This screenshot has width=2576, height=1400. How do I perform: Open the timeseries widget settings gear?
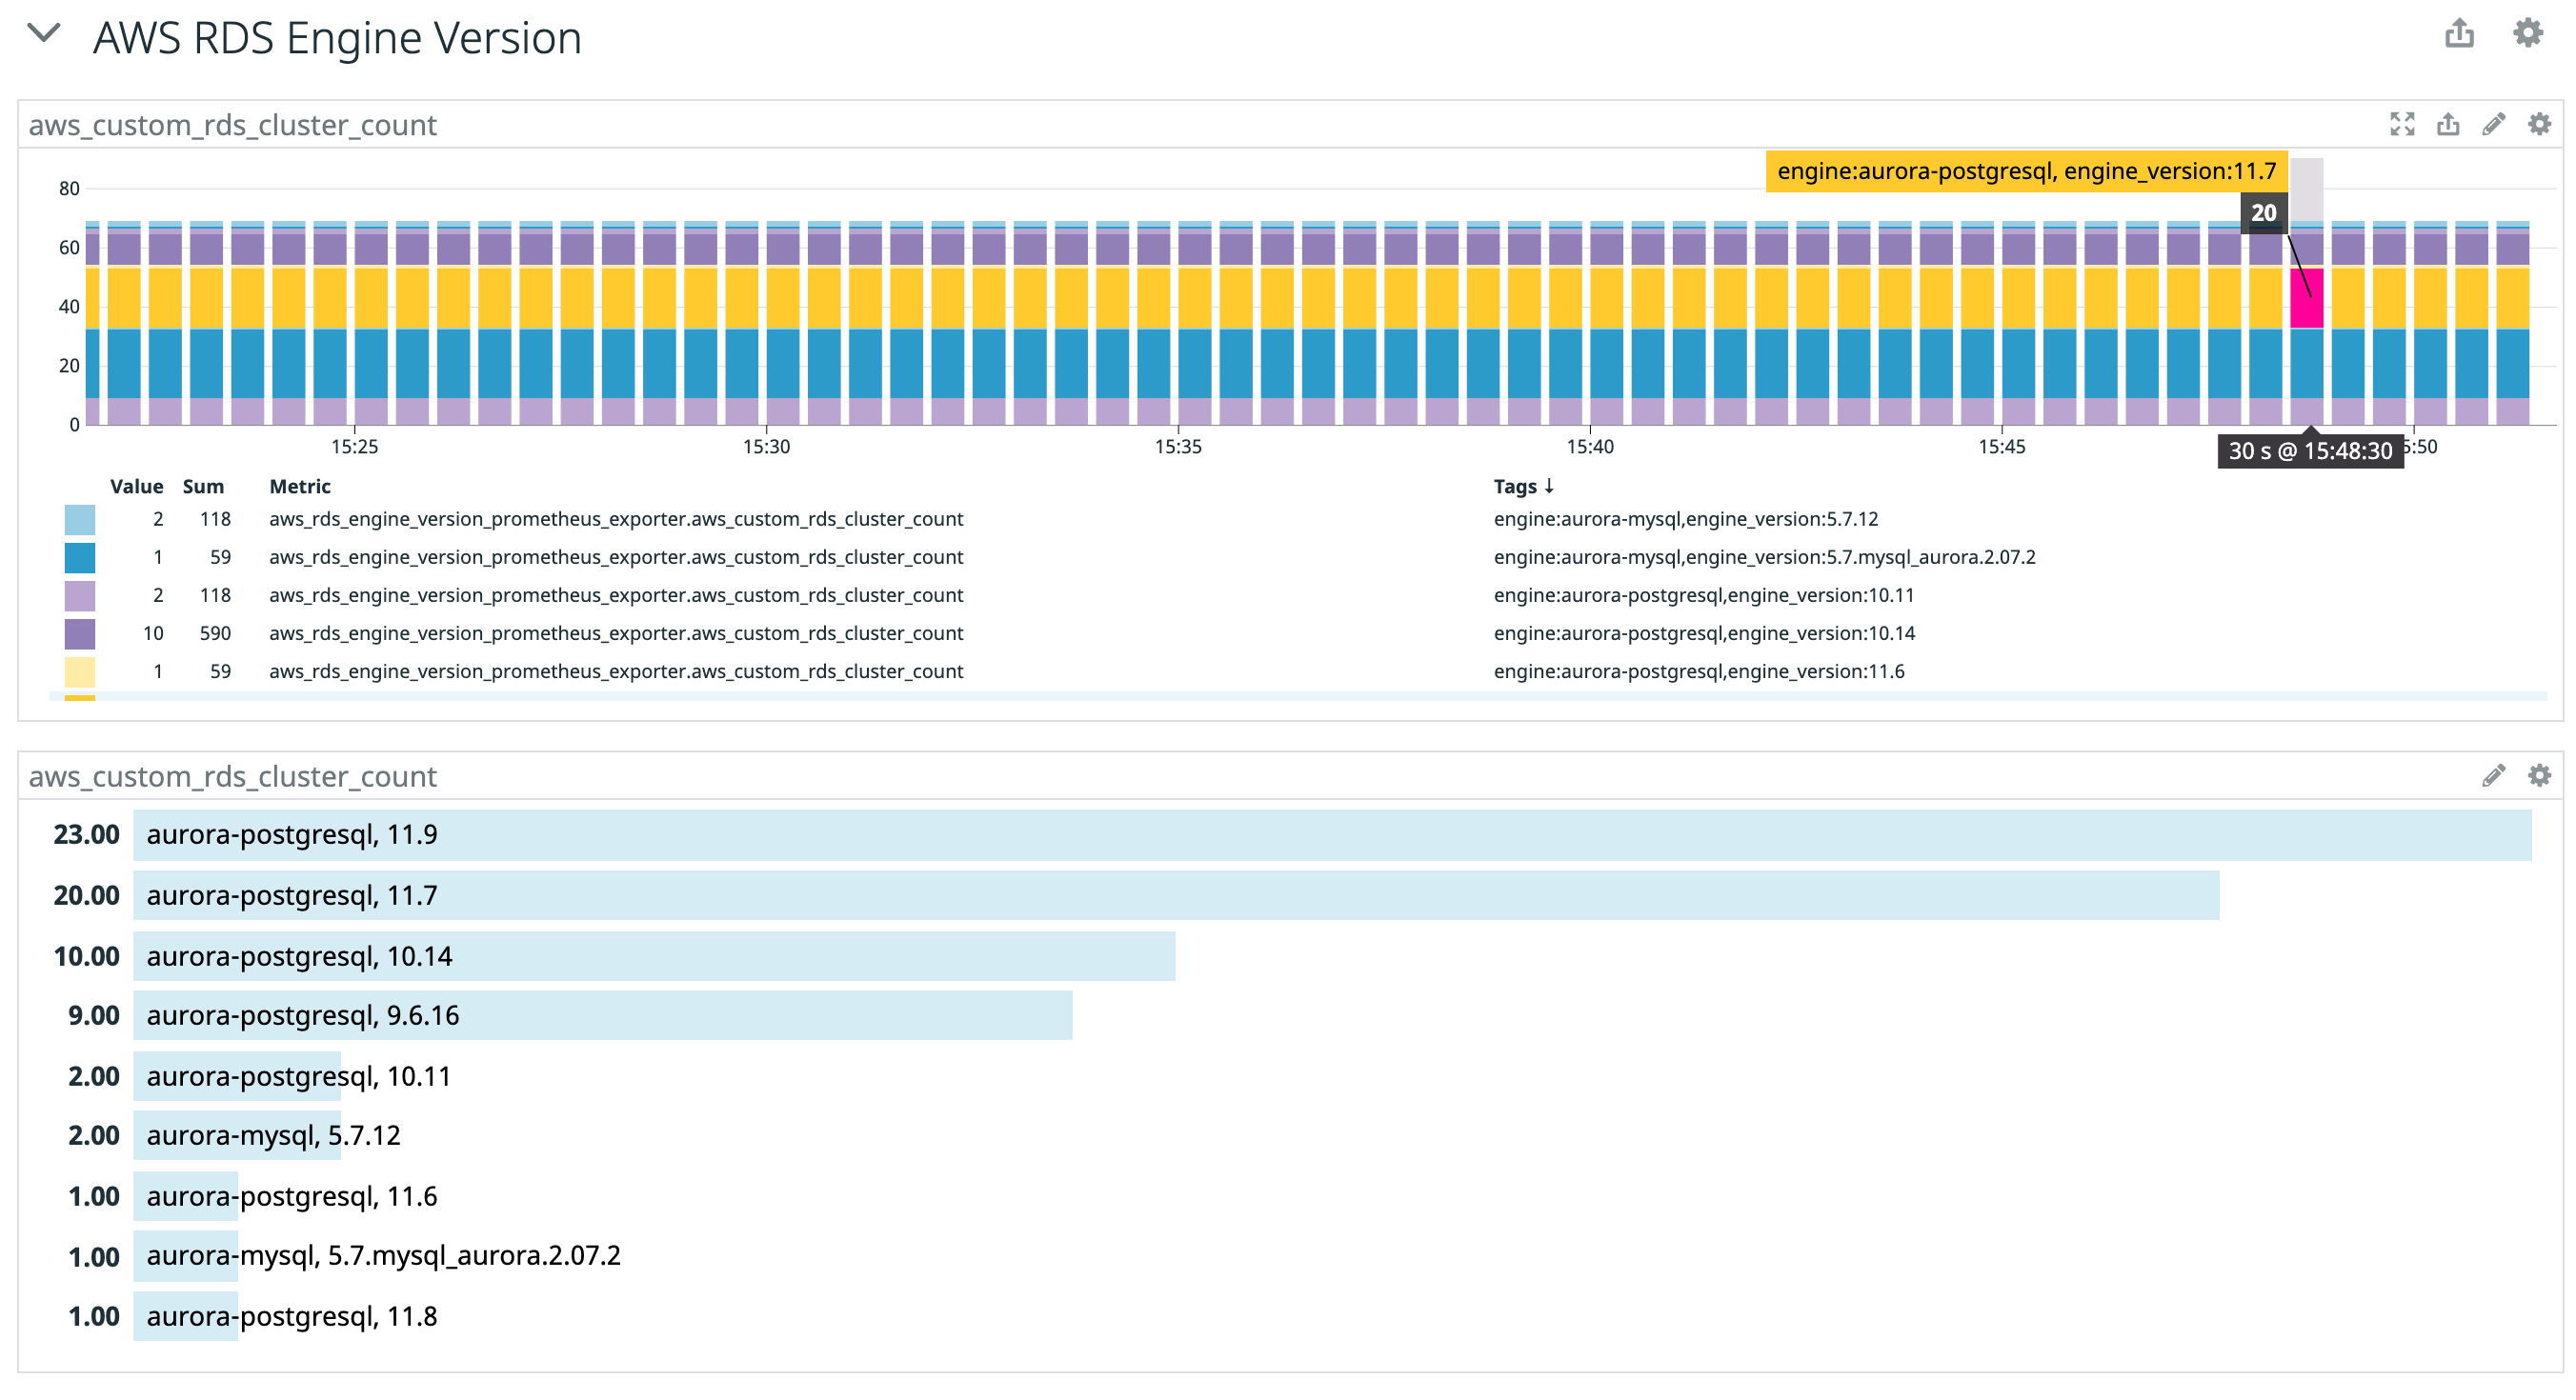(2539, 124)
